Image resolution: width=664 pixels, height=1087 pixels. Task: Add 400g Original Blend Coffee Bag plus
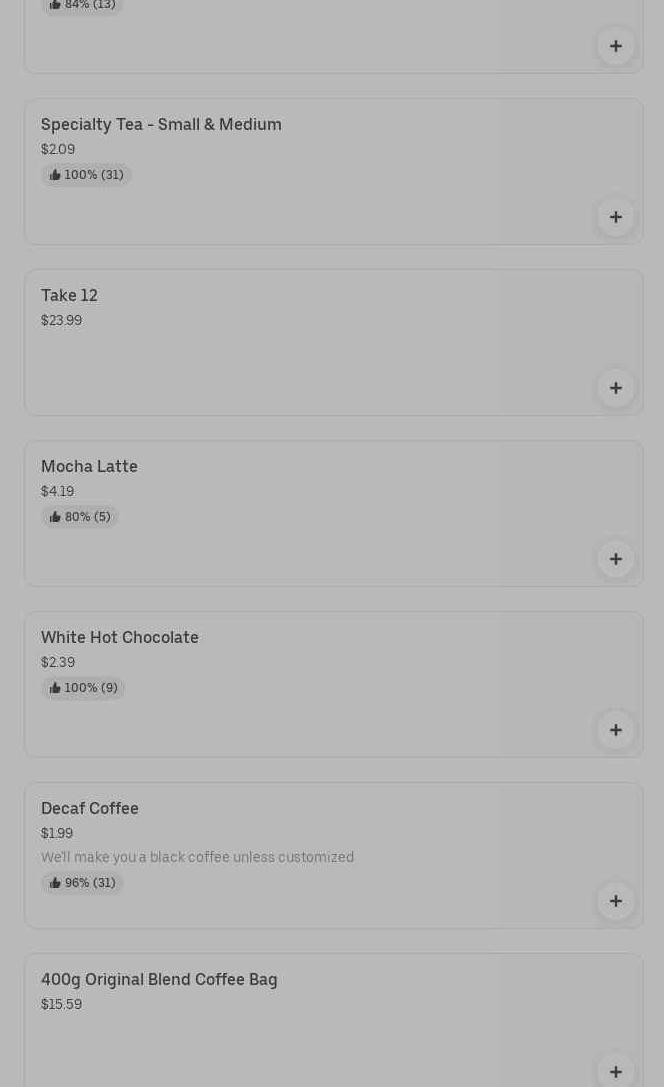point(615,1072)
